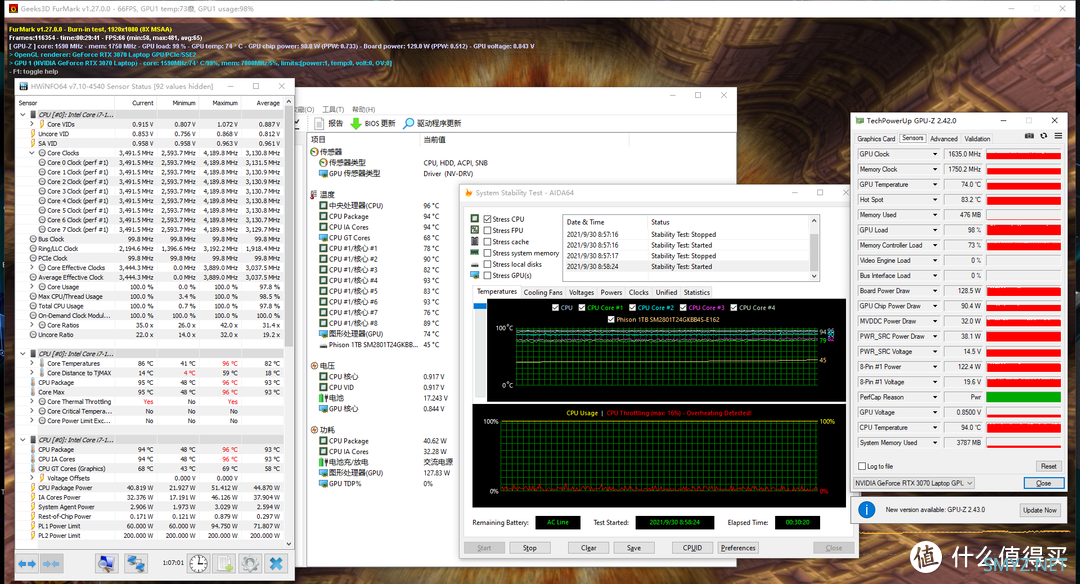Open GPU-Z Advanced tab
The width and height of the screenshot is (1080, 584).
point(944,138)
